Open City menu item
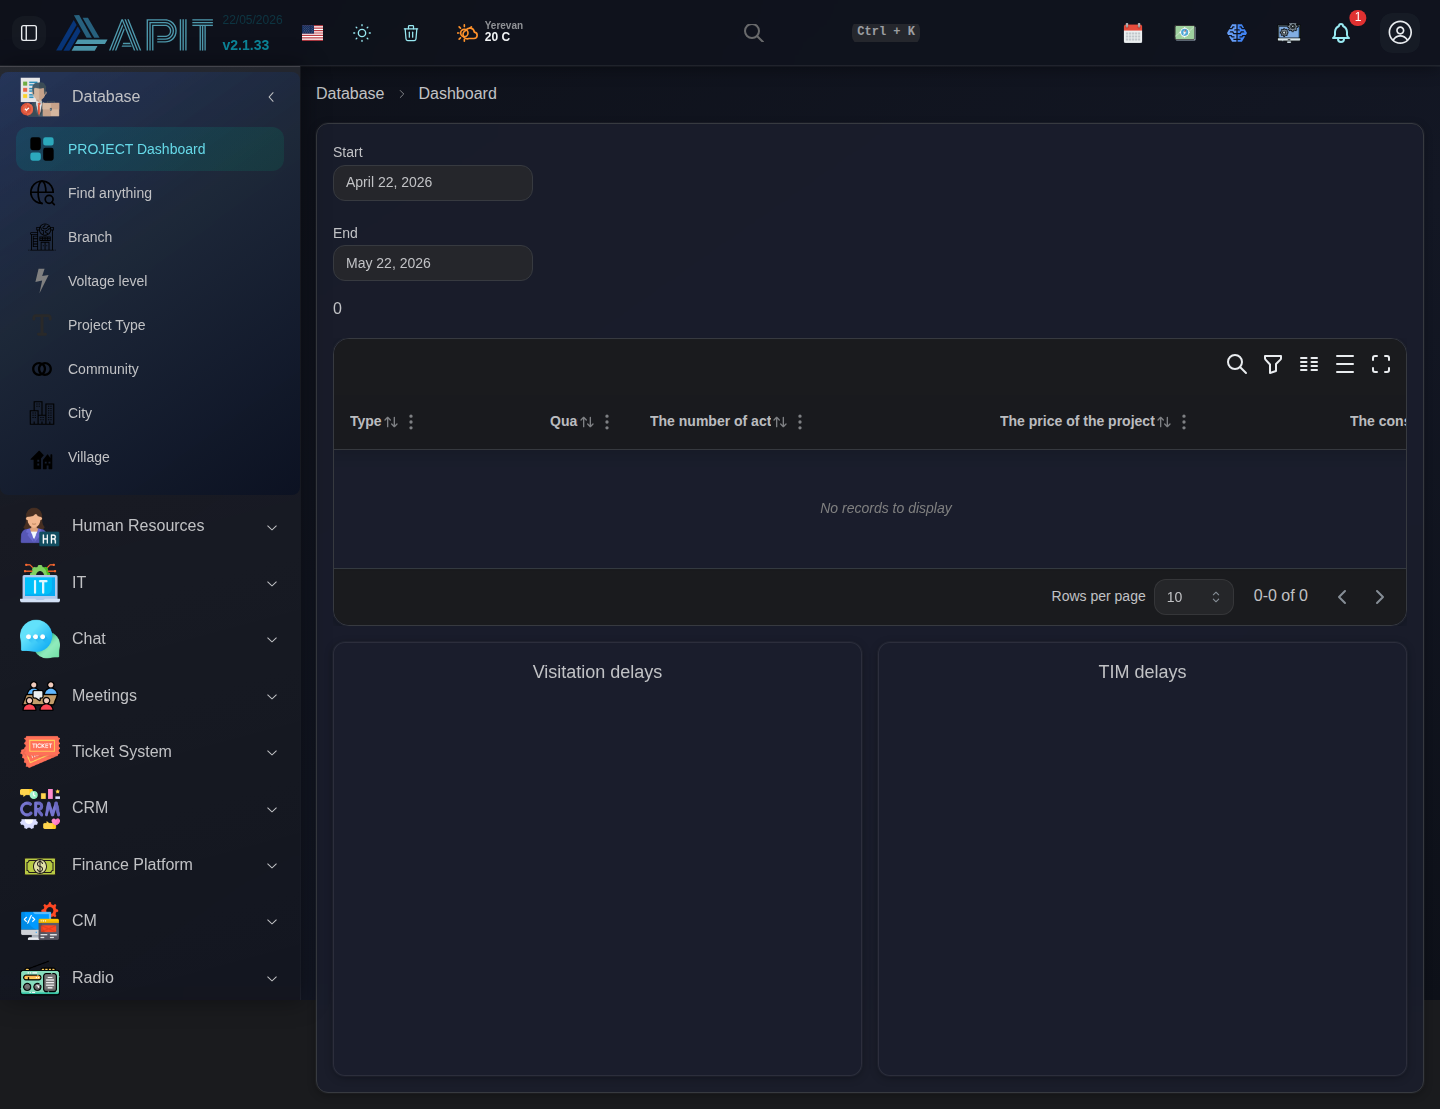The width and height of the screenshot is (1440, 1109). point(150,413)
